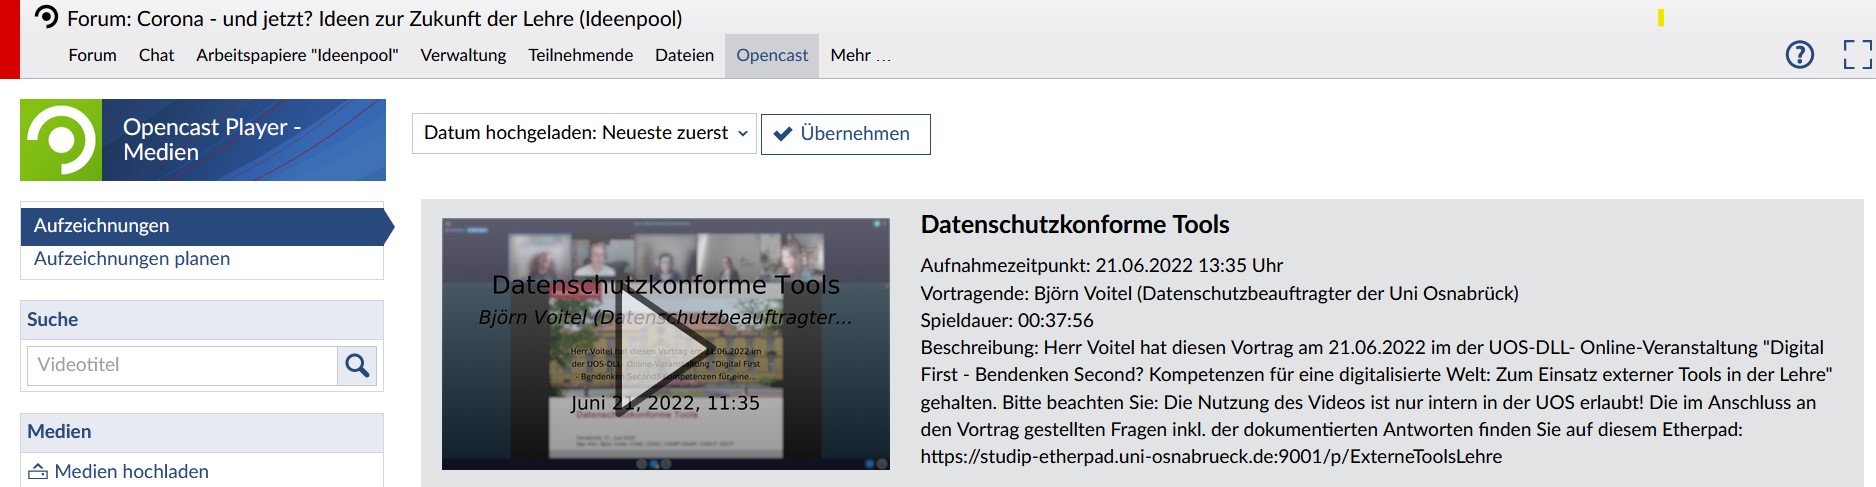Open the Verwaltung tab

click(463, 56)
